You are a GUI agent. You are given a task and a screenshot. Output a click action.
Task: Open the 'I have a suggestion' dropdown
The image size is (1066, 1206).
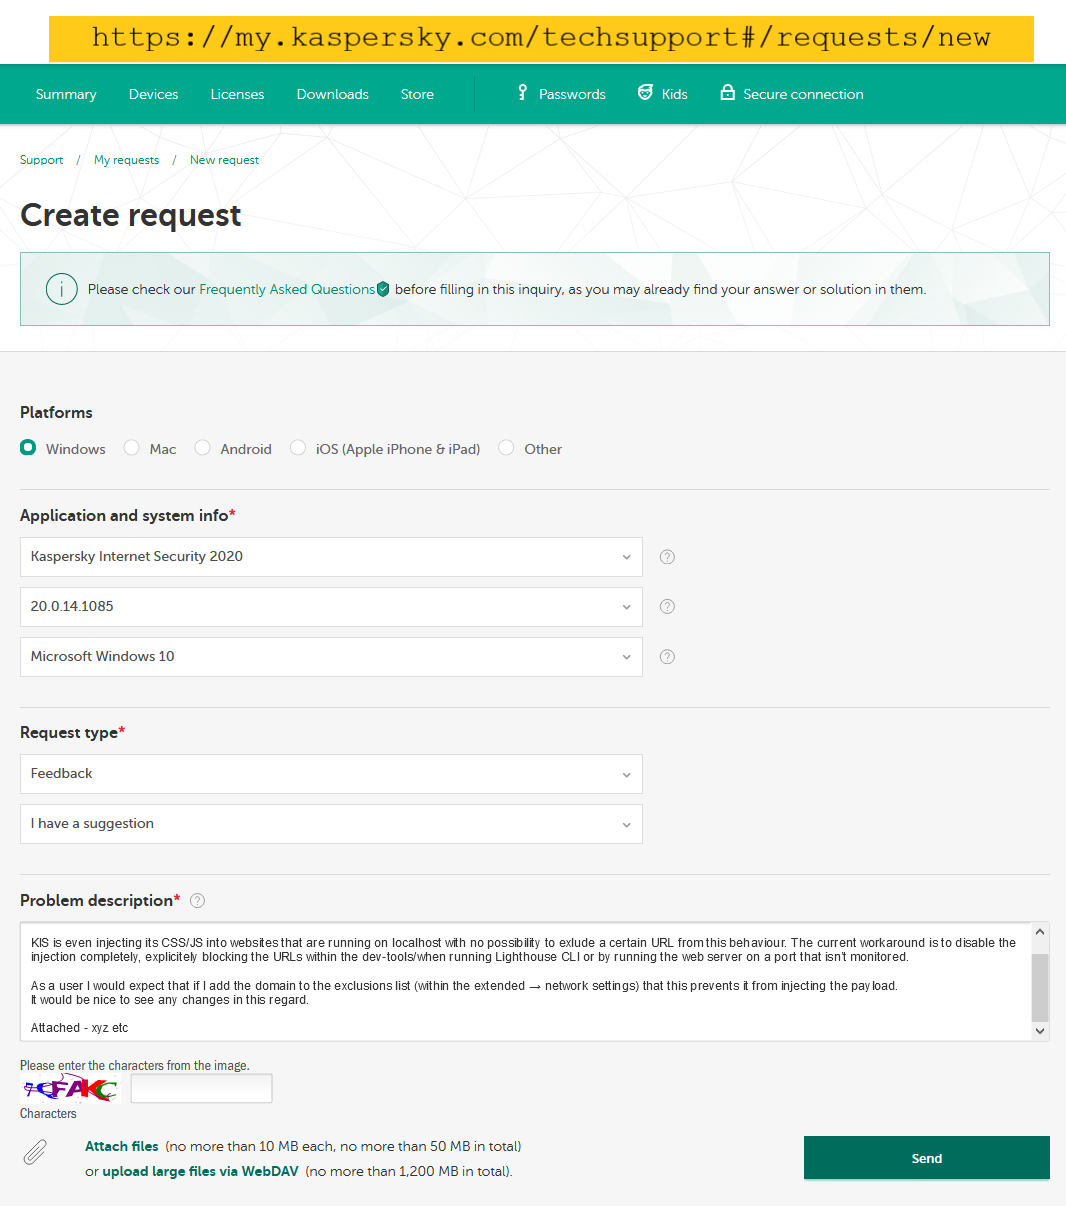[x=331, y=824]
